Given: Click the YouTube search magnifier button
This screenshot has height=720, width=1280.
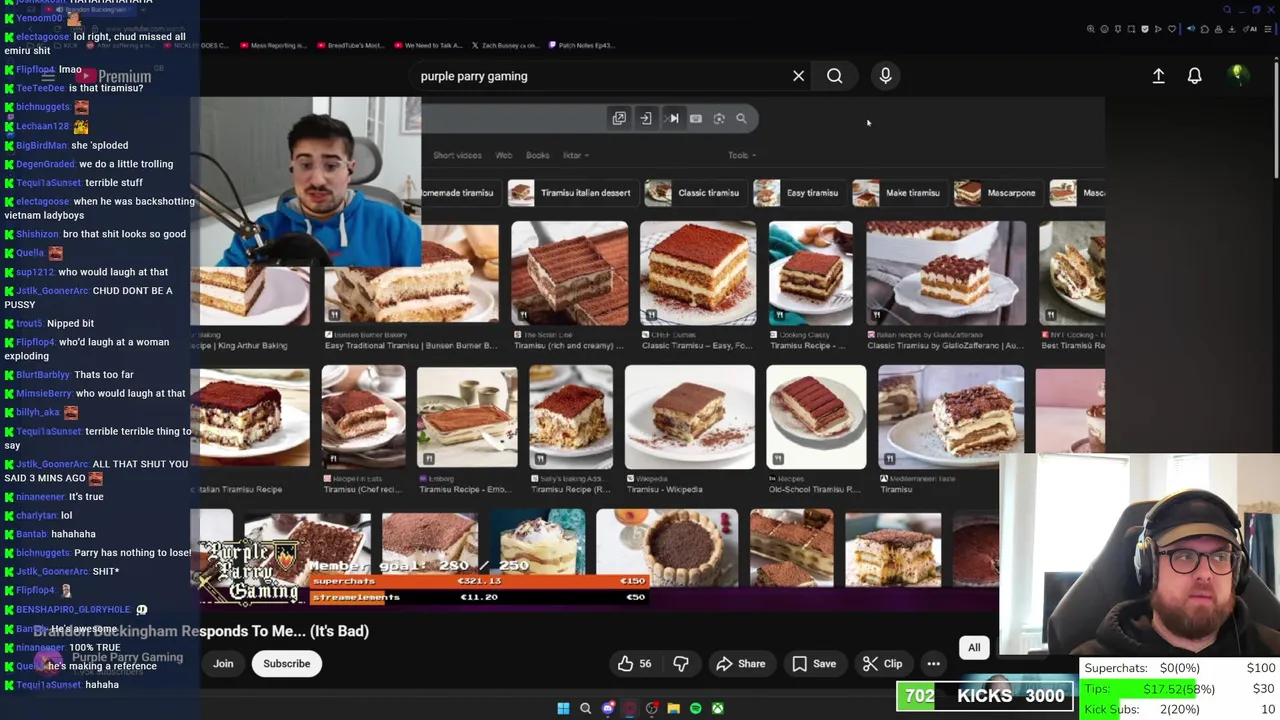Looking at the screenshot, I should [834, 76].
